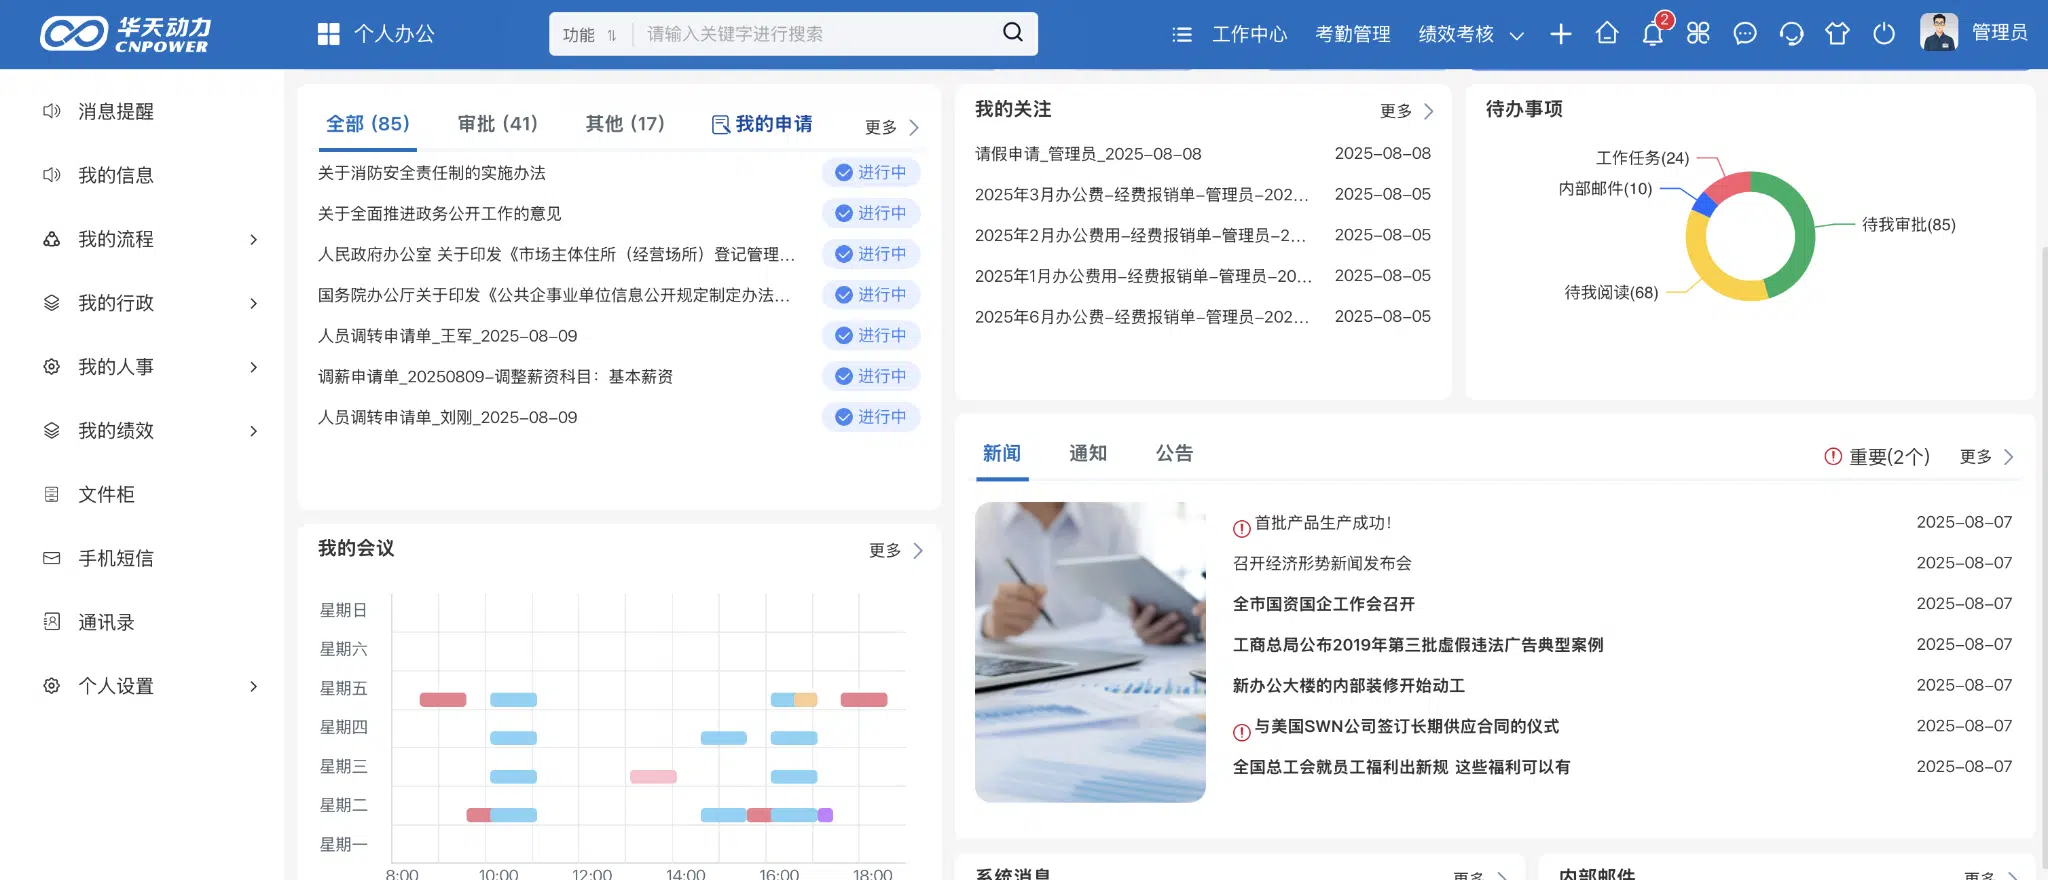Image resolution: width=2048 pixels, height=880 pixels.
Task: Open 人员调转申请单_王军_2025-08-09
Action: (x=447, y=336)
